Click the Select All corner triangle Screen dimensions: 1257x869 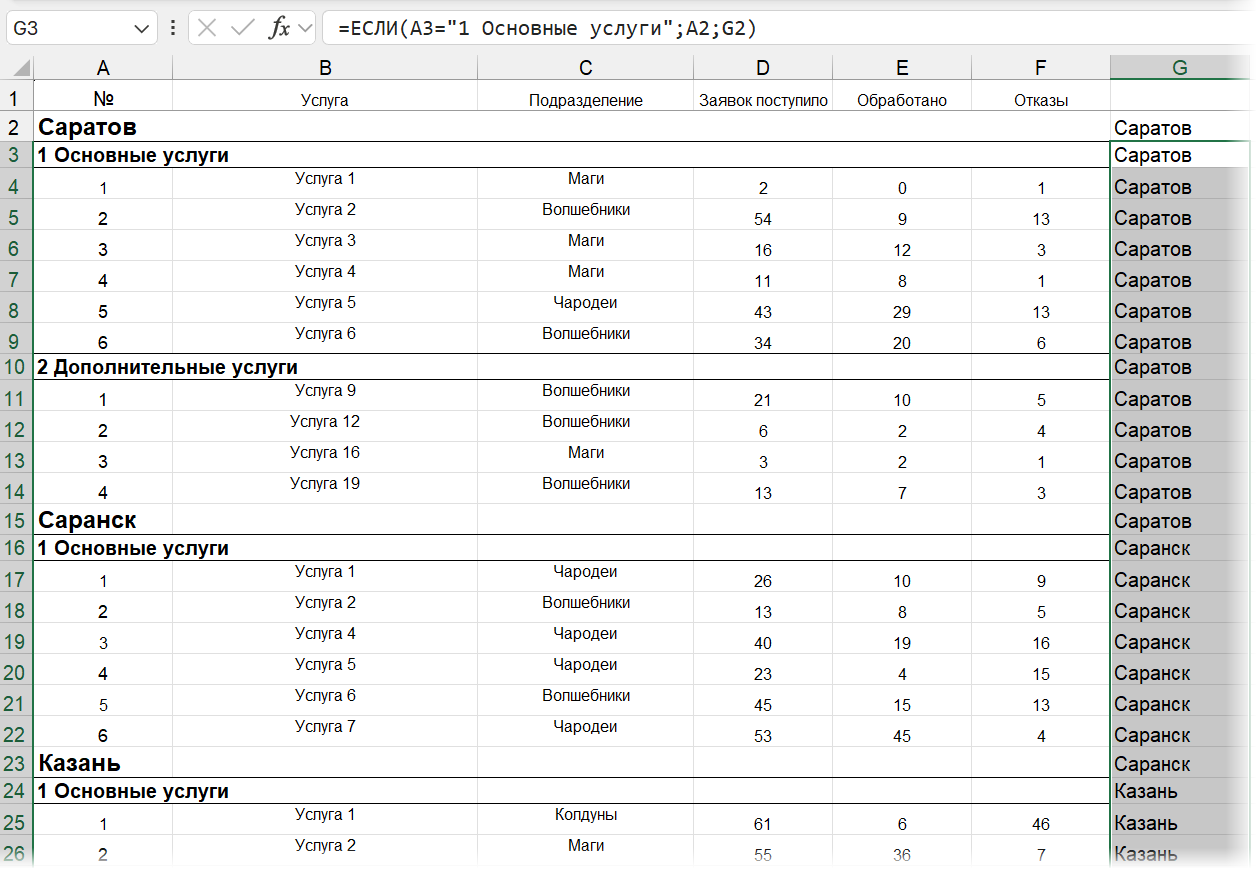click(19, 68)
